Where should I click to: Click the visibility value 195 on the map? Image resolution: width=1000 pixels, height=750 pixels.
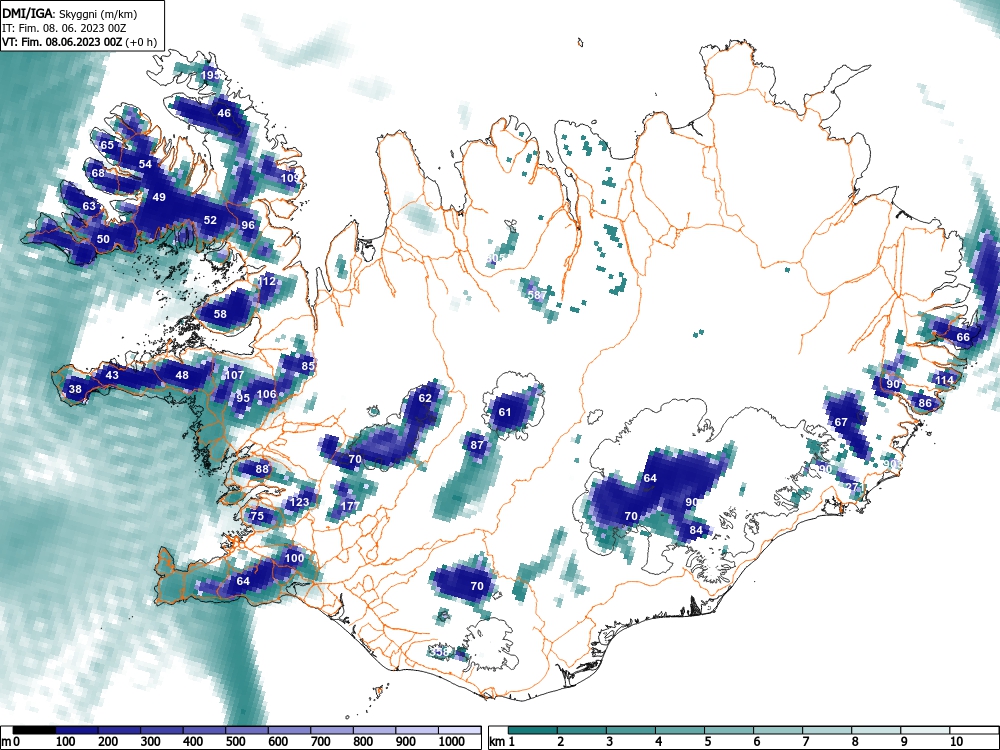[x=210, y=75]
